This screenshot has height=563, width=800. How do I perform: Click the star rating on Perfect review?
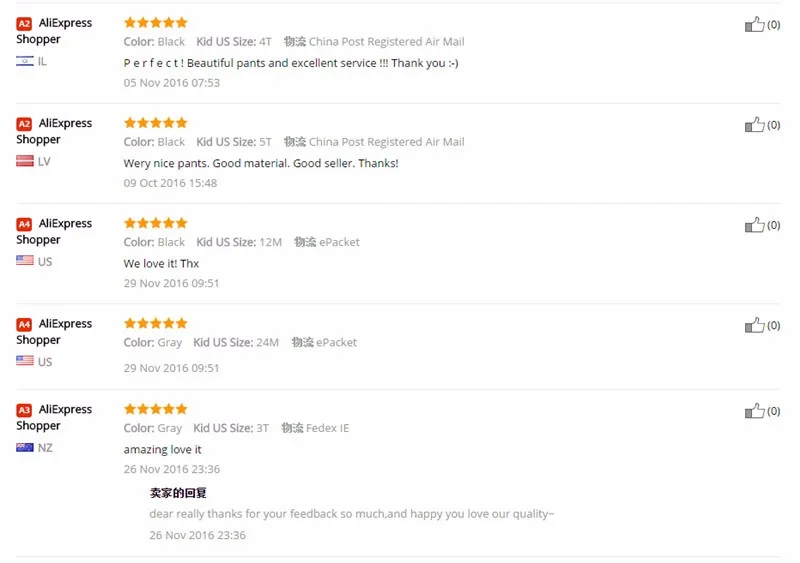156,22
